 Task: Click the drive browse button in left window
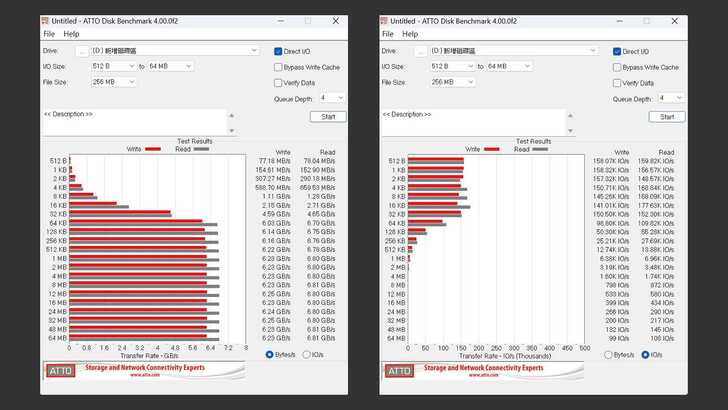click(82, 52)
